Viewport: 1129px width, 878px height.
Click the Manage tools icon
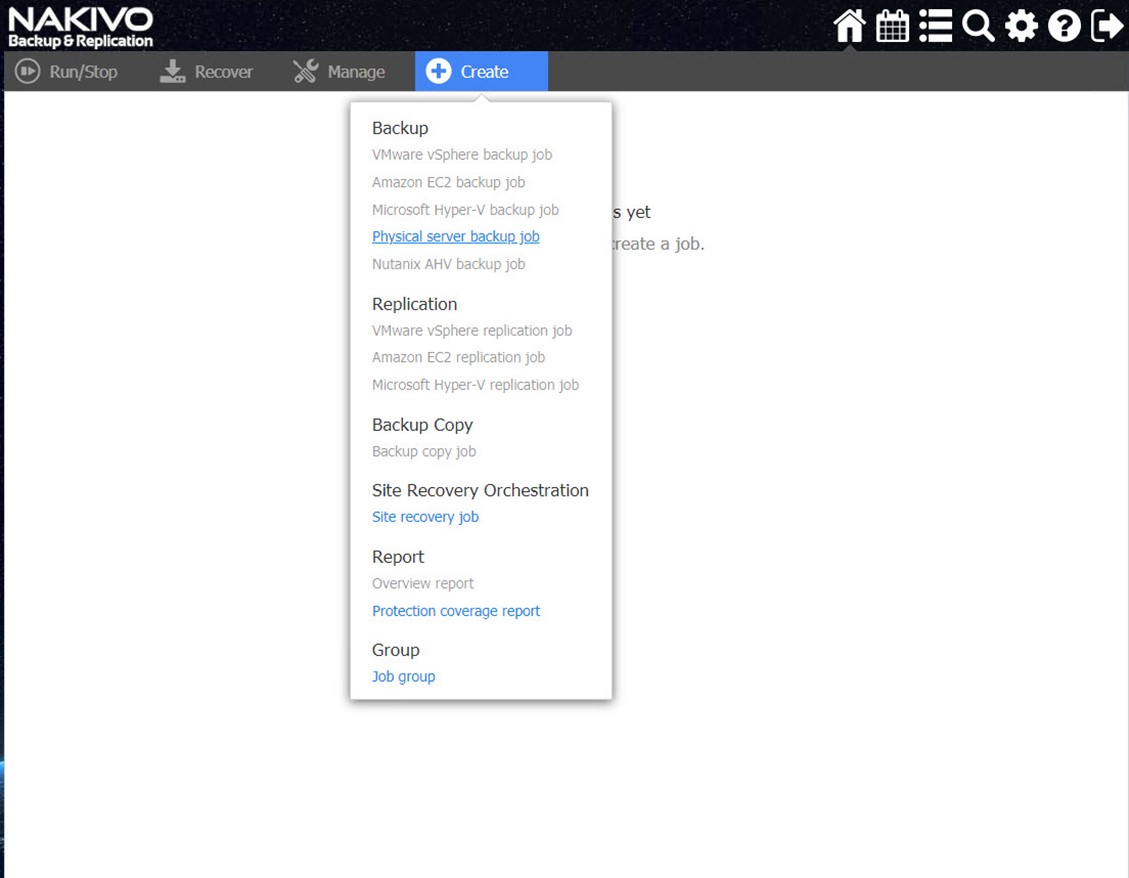tap(305, 71)
